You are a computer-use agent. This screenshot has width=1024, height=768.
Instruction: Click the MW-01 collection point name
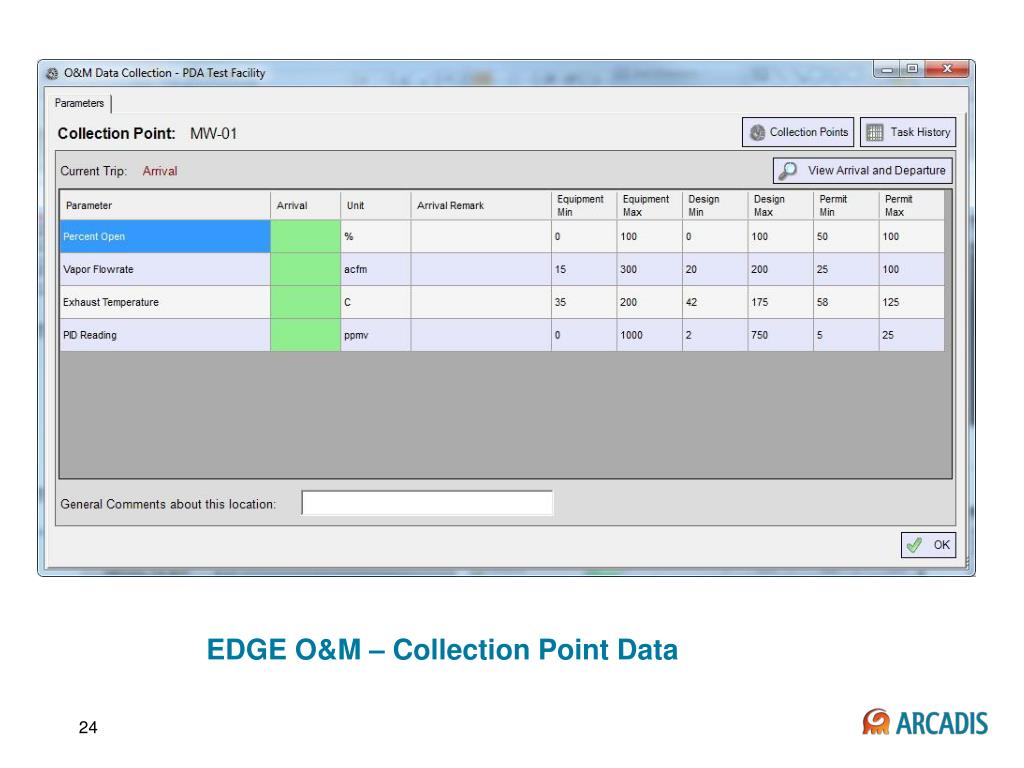[214, 133]
